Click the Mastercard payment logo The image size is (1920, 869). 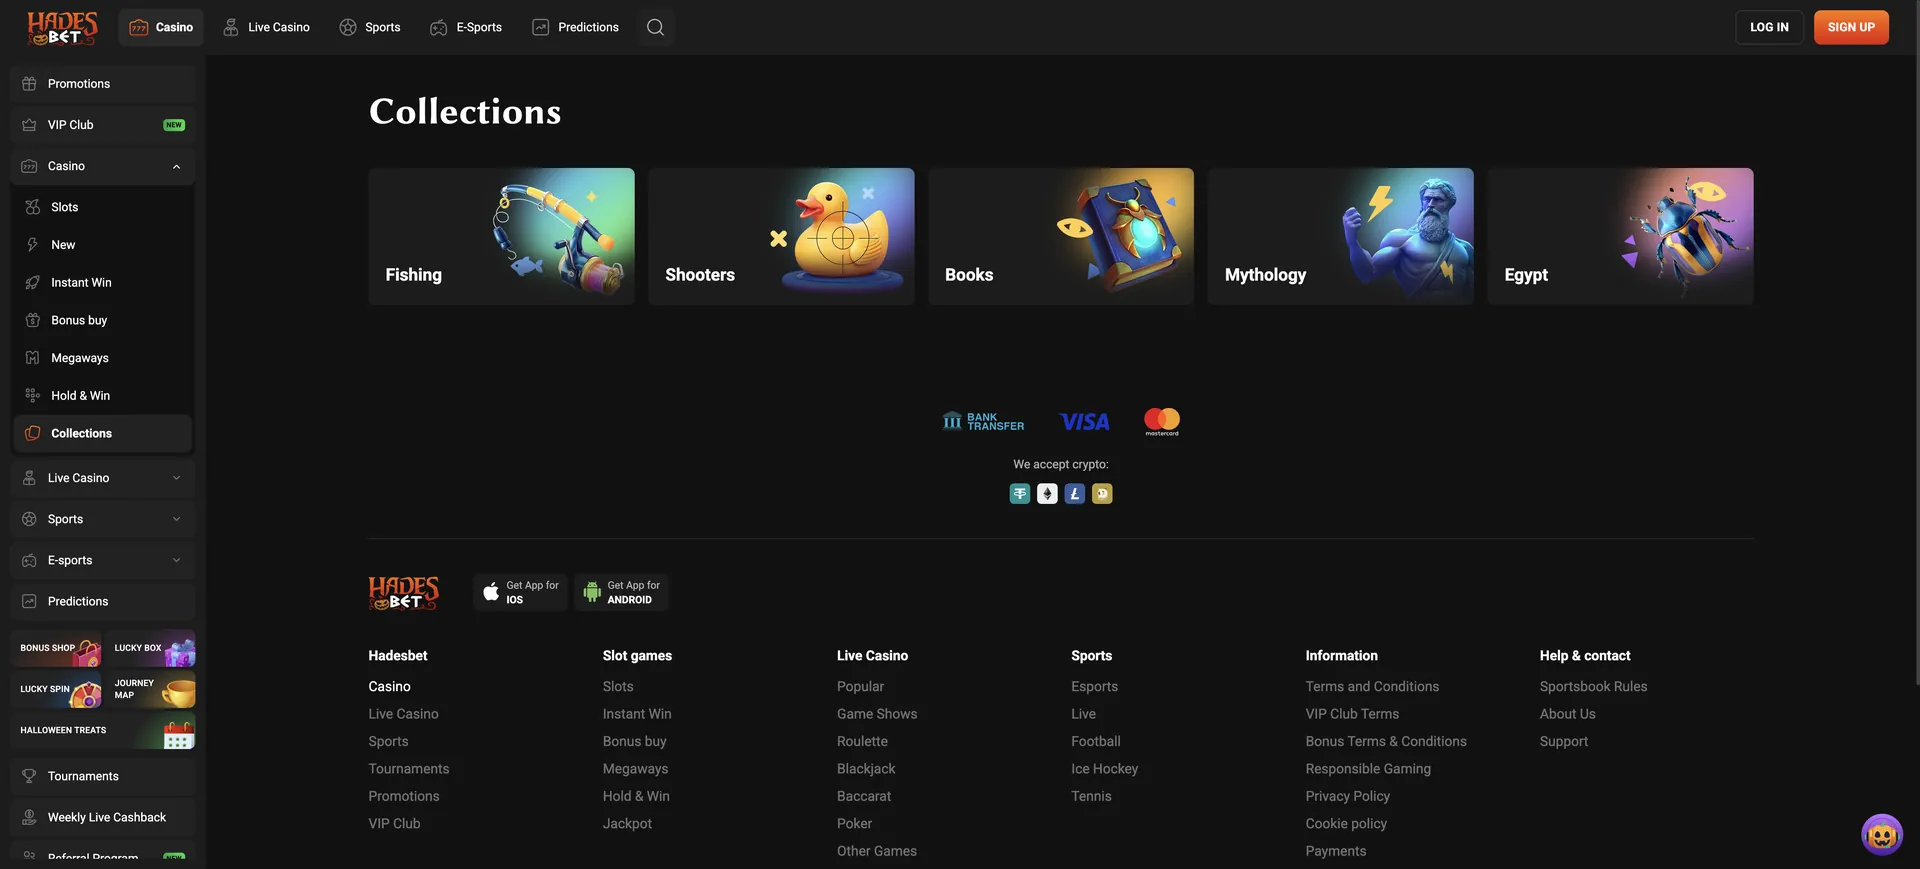[x=1162, y=421]
